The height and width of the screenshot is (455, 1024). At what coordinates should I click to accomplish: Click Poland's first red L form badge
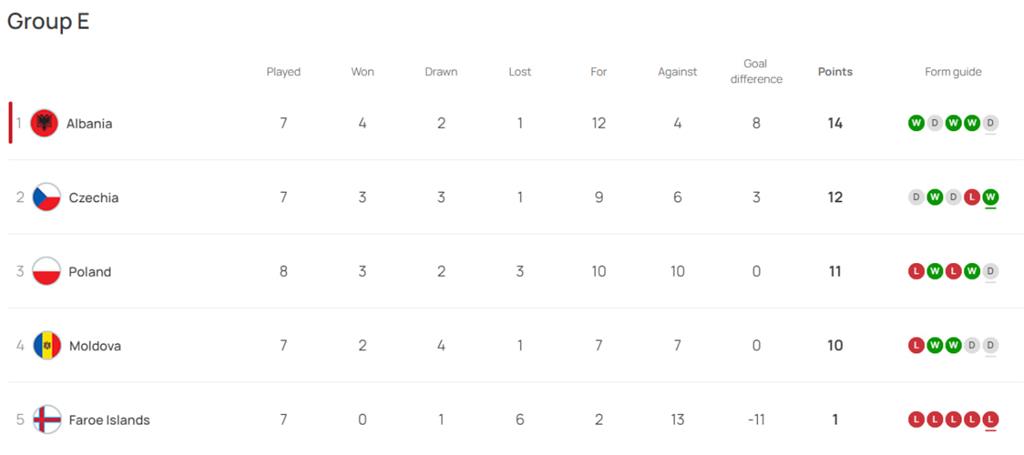pyautogui.click(x=916, y=272)
